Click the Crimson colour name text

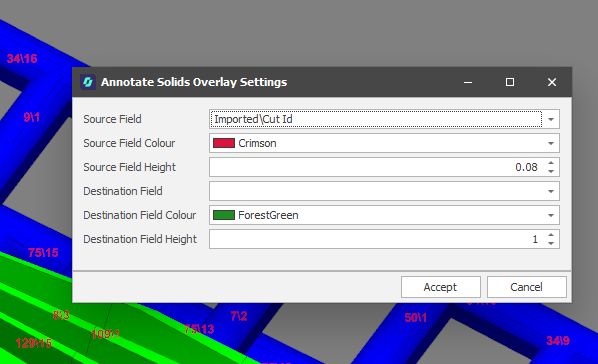pyautogui.click(x=257, y=143)
